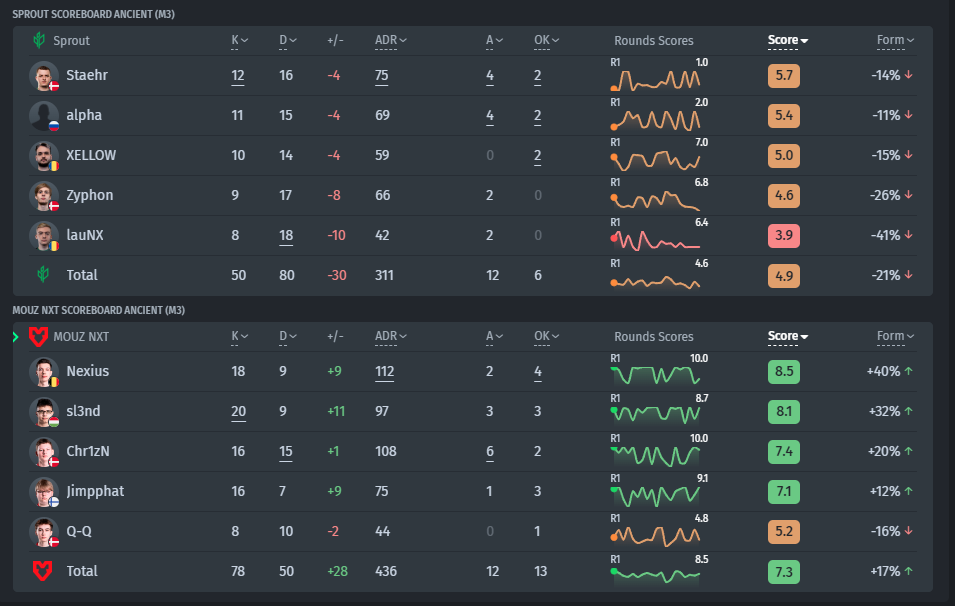Click lauNX's red rounds score sparkline
This screenshot has height=606, width=955.
point(655,240)
